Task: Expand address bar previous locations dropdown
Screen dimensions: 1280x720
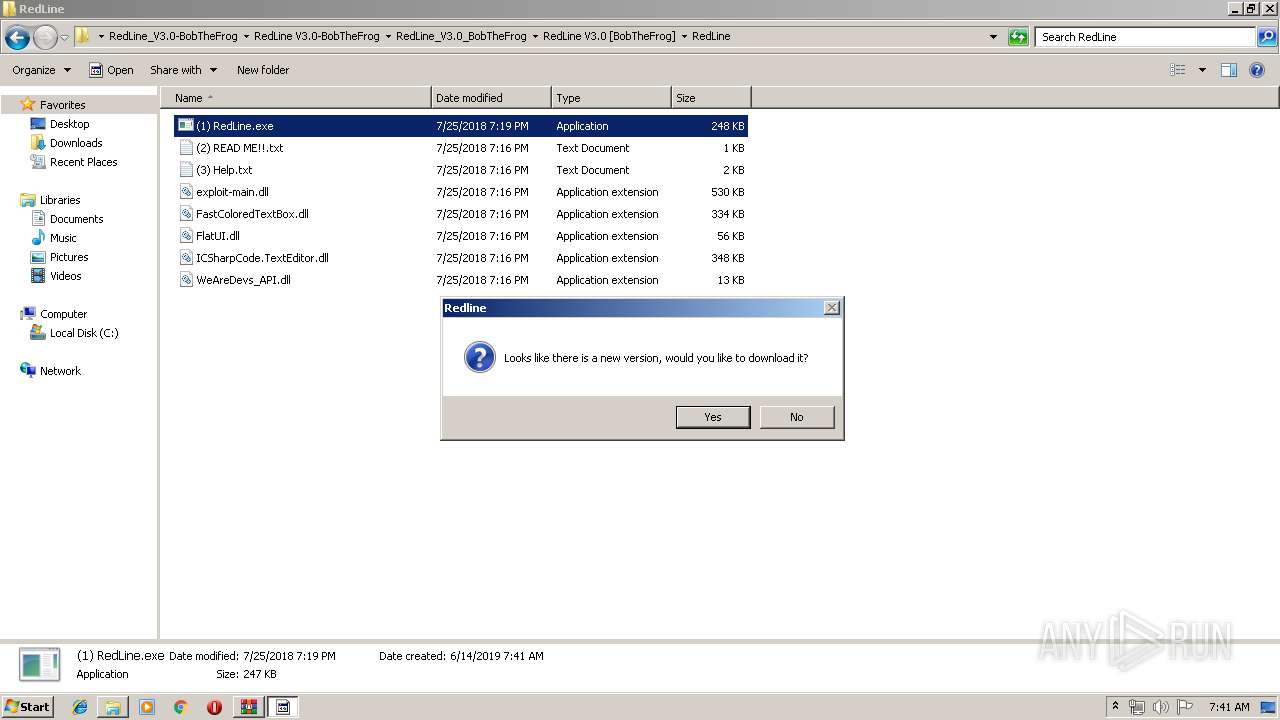Action: 993,37
